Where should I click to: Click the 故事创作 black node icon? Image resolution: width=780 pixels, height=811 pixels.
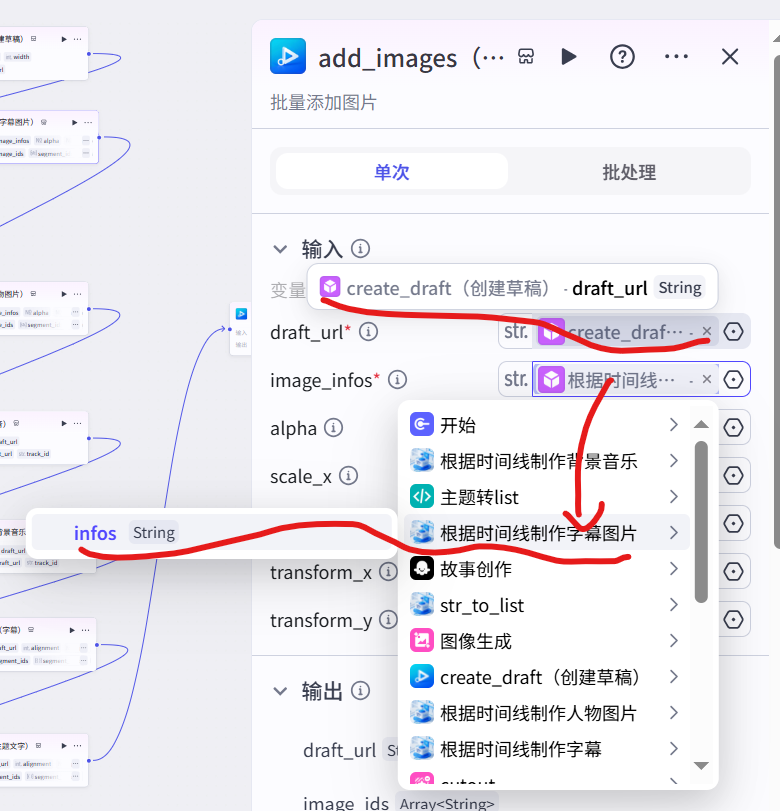pos(422,569)
